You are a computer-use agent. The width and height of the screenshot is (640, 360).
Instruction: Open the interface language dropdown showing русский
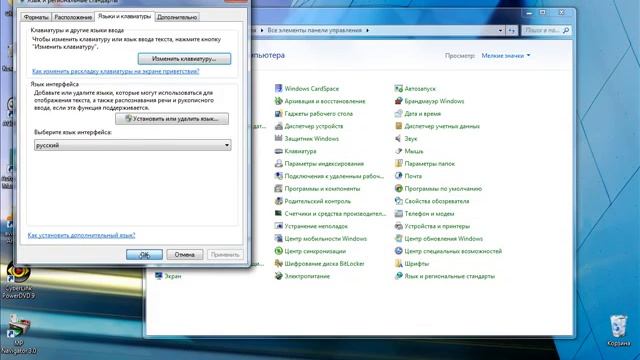(133, 145)
